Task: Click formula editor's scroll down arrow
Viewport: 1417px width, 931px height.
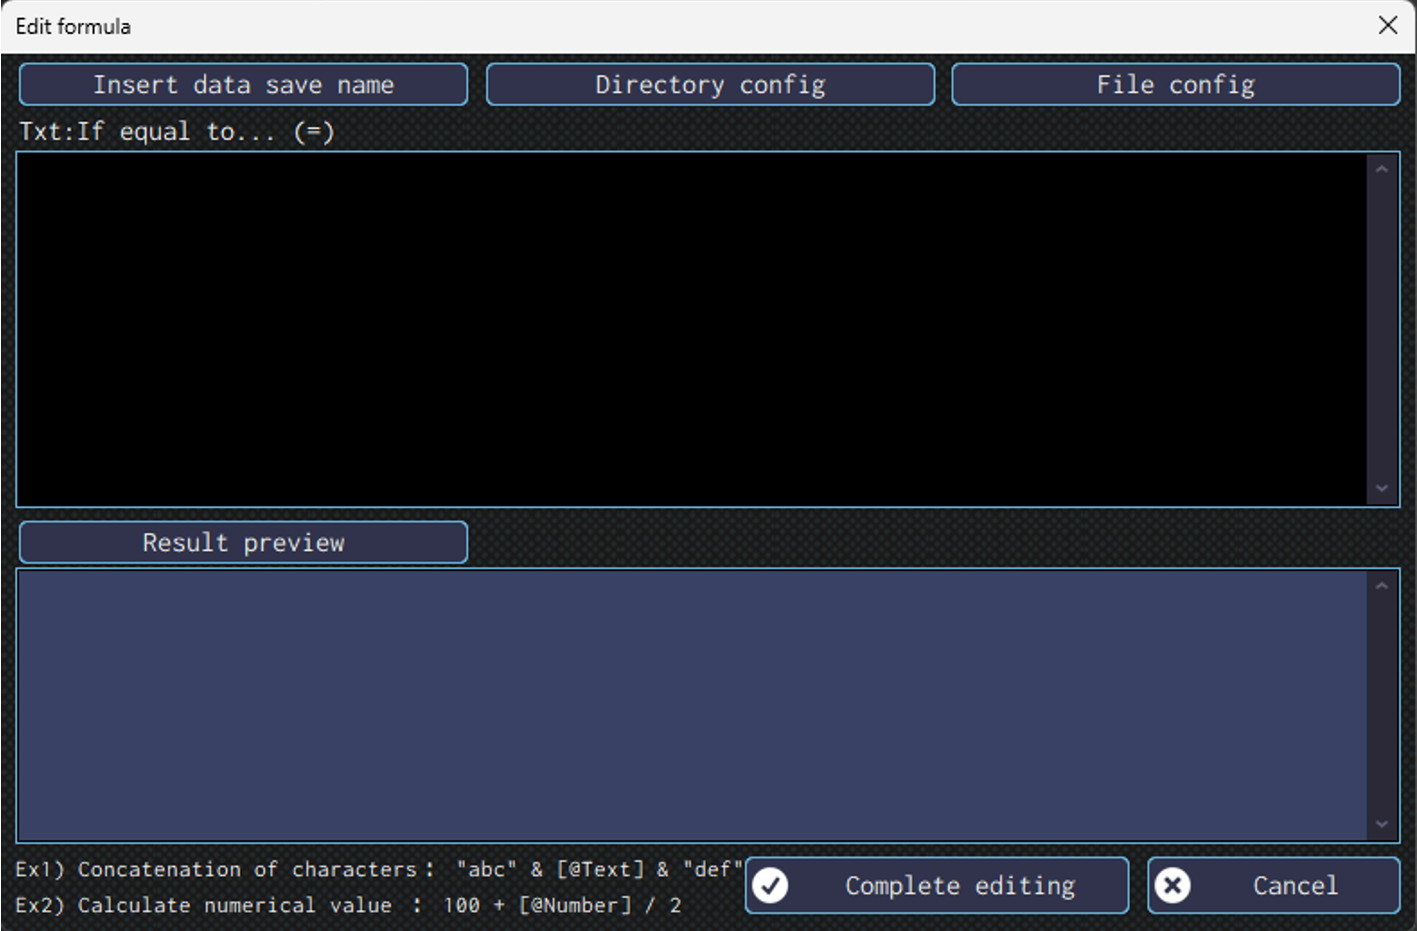Action: point(1382,488)
